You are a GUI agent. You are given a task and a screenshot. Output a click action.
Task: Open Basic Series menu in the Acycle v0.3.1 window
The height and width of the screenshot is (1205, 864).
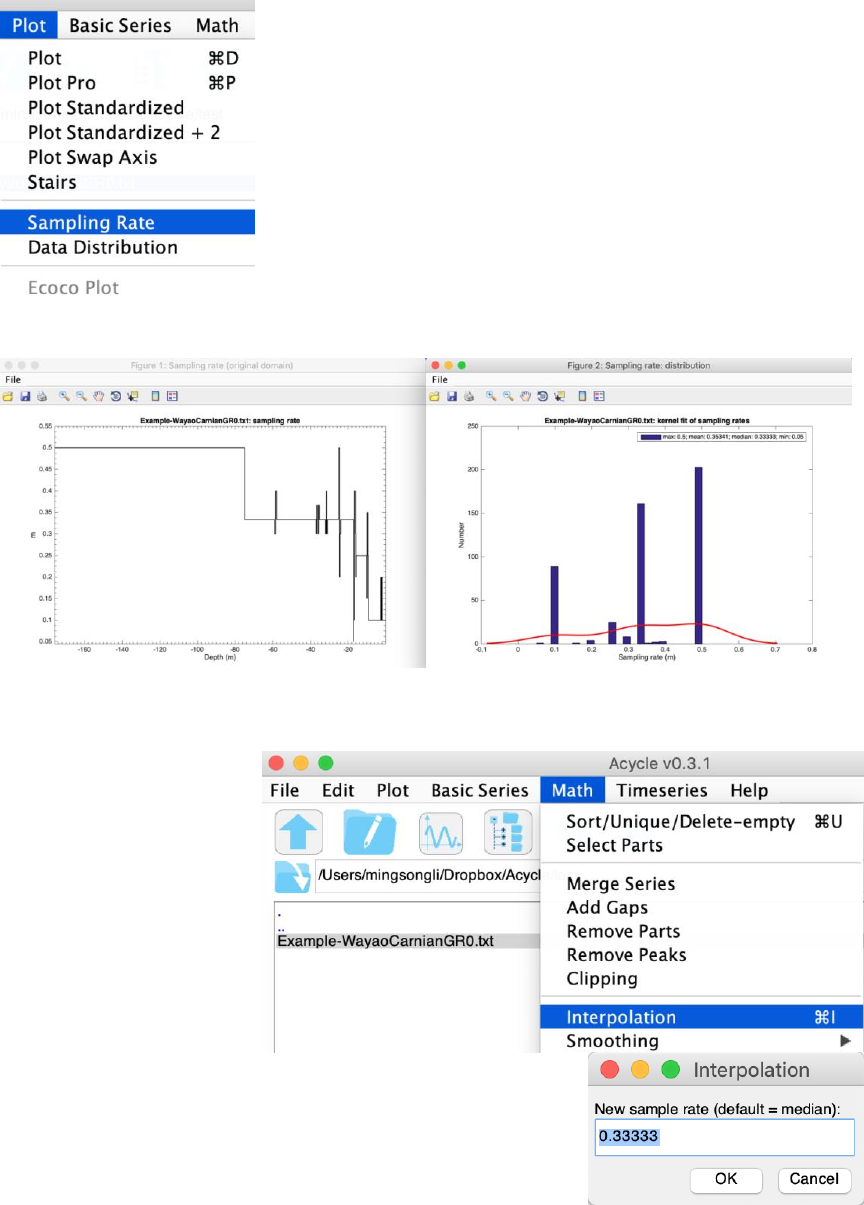tap(479, 790)
